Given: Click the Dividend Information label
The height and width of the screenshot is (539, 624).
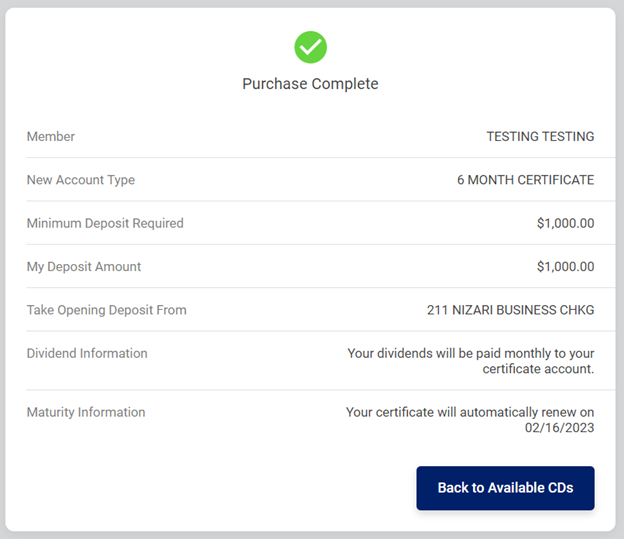Looking at the screenshot, I should 87,353.
